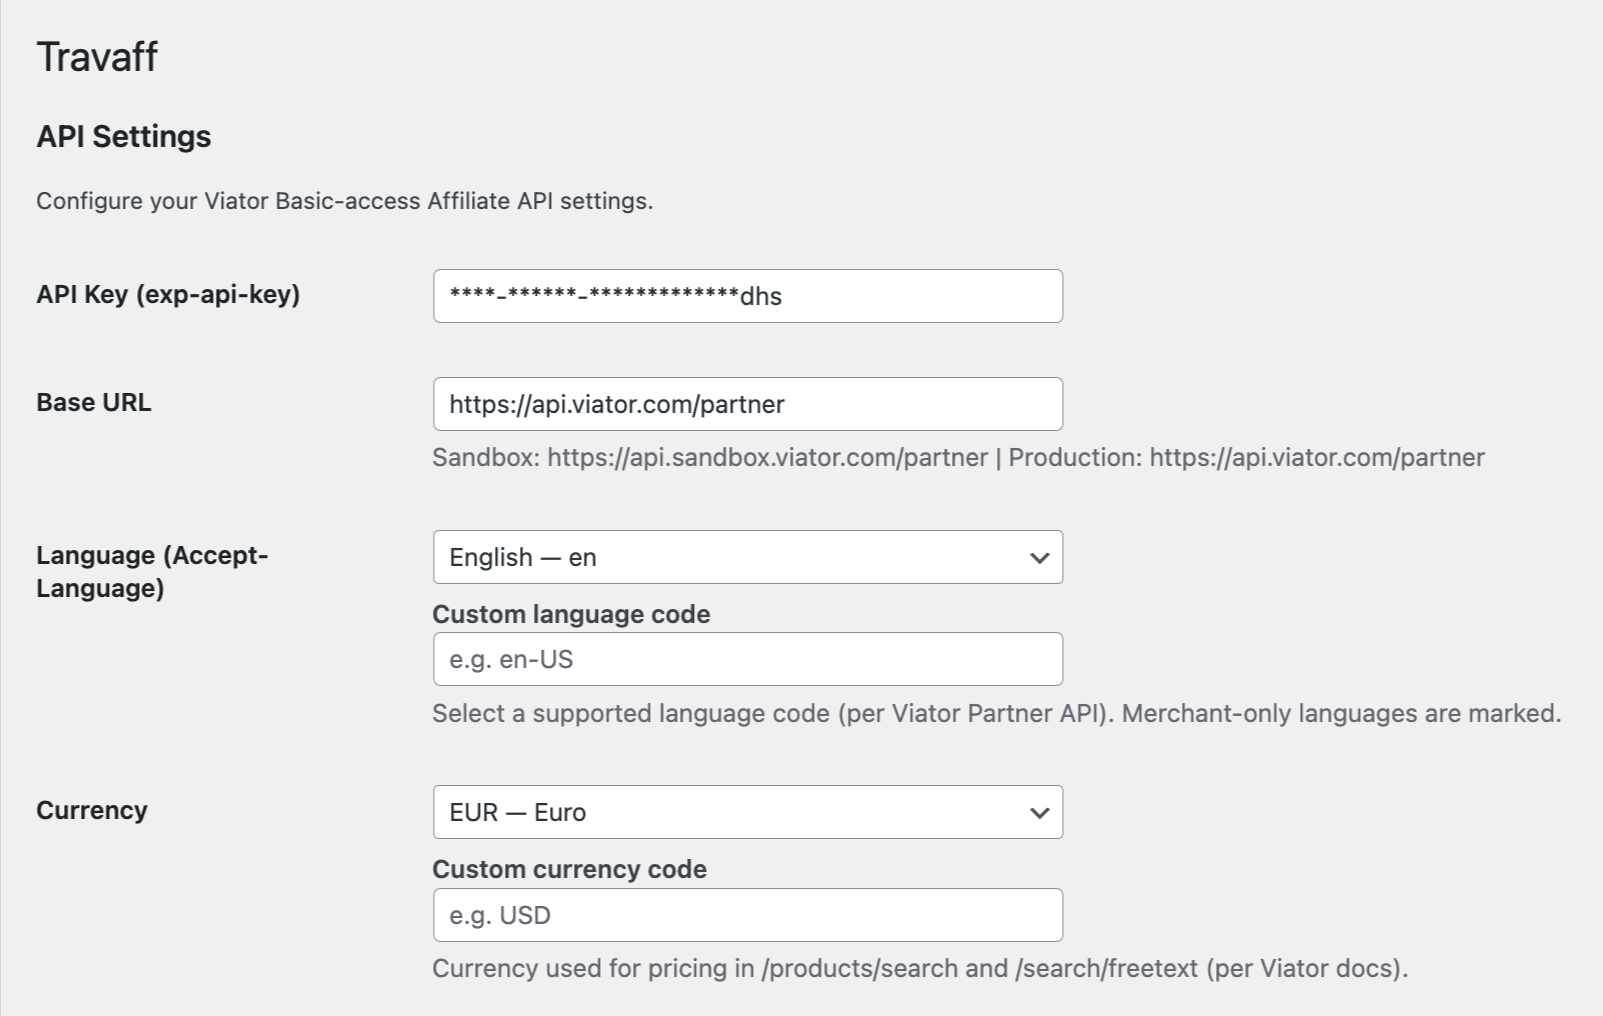Click the "e.g. en-US" placeholder field
The width and height of the screenshot is (1603, 1016).
(x=746, y=658)
